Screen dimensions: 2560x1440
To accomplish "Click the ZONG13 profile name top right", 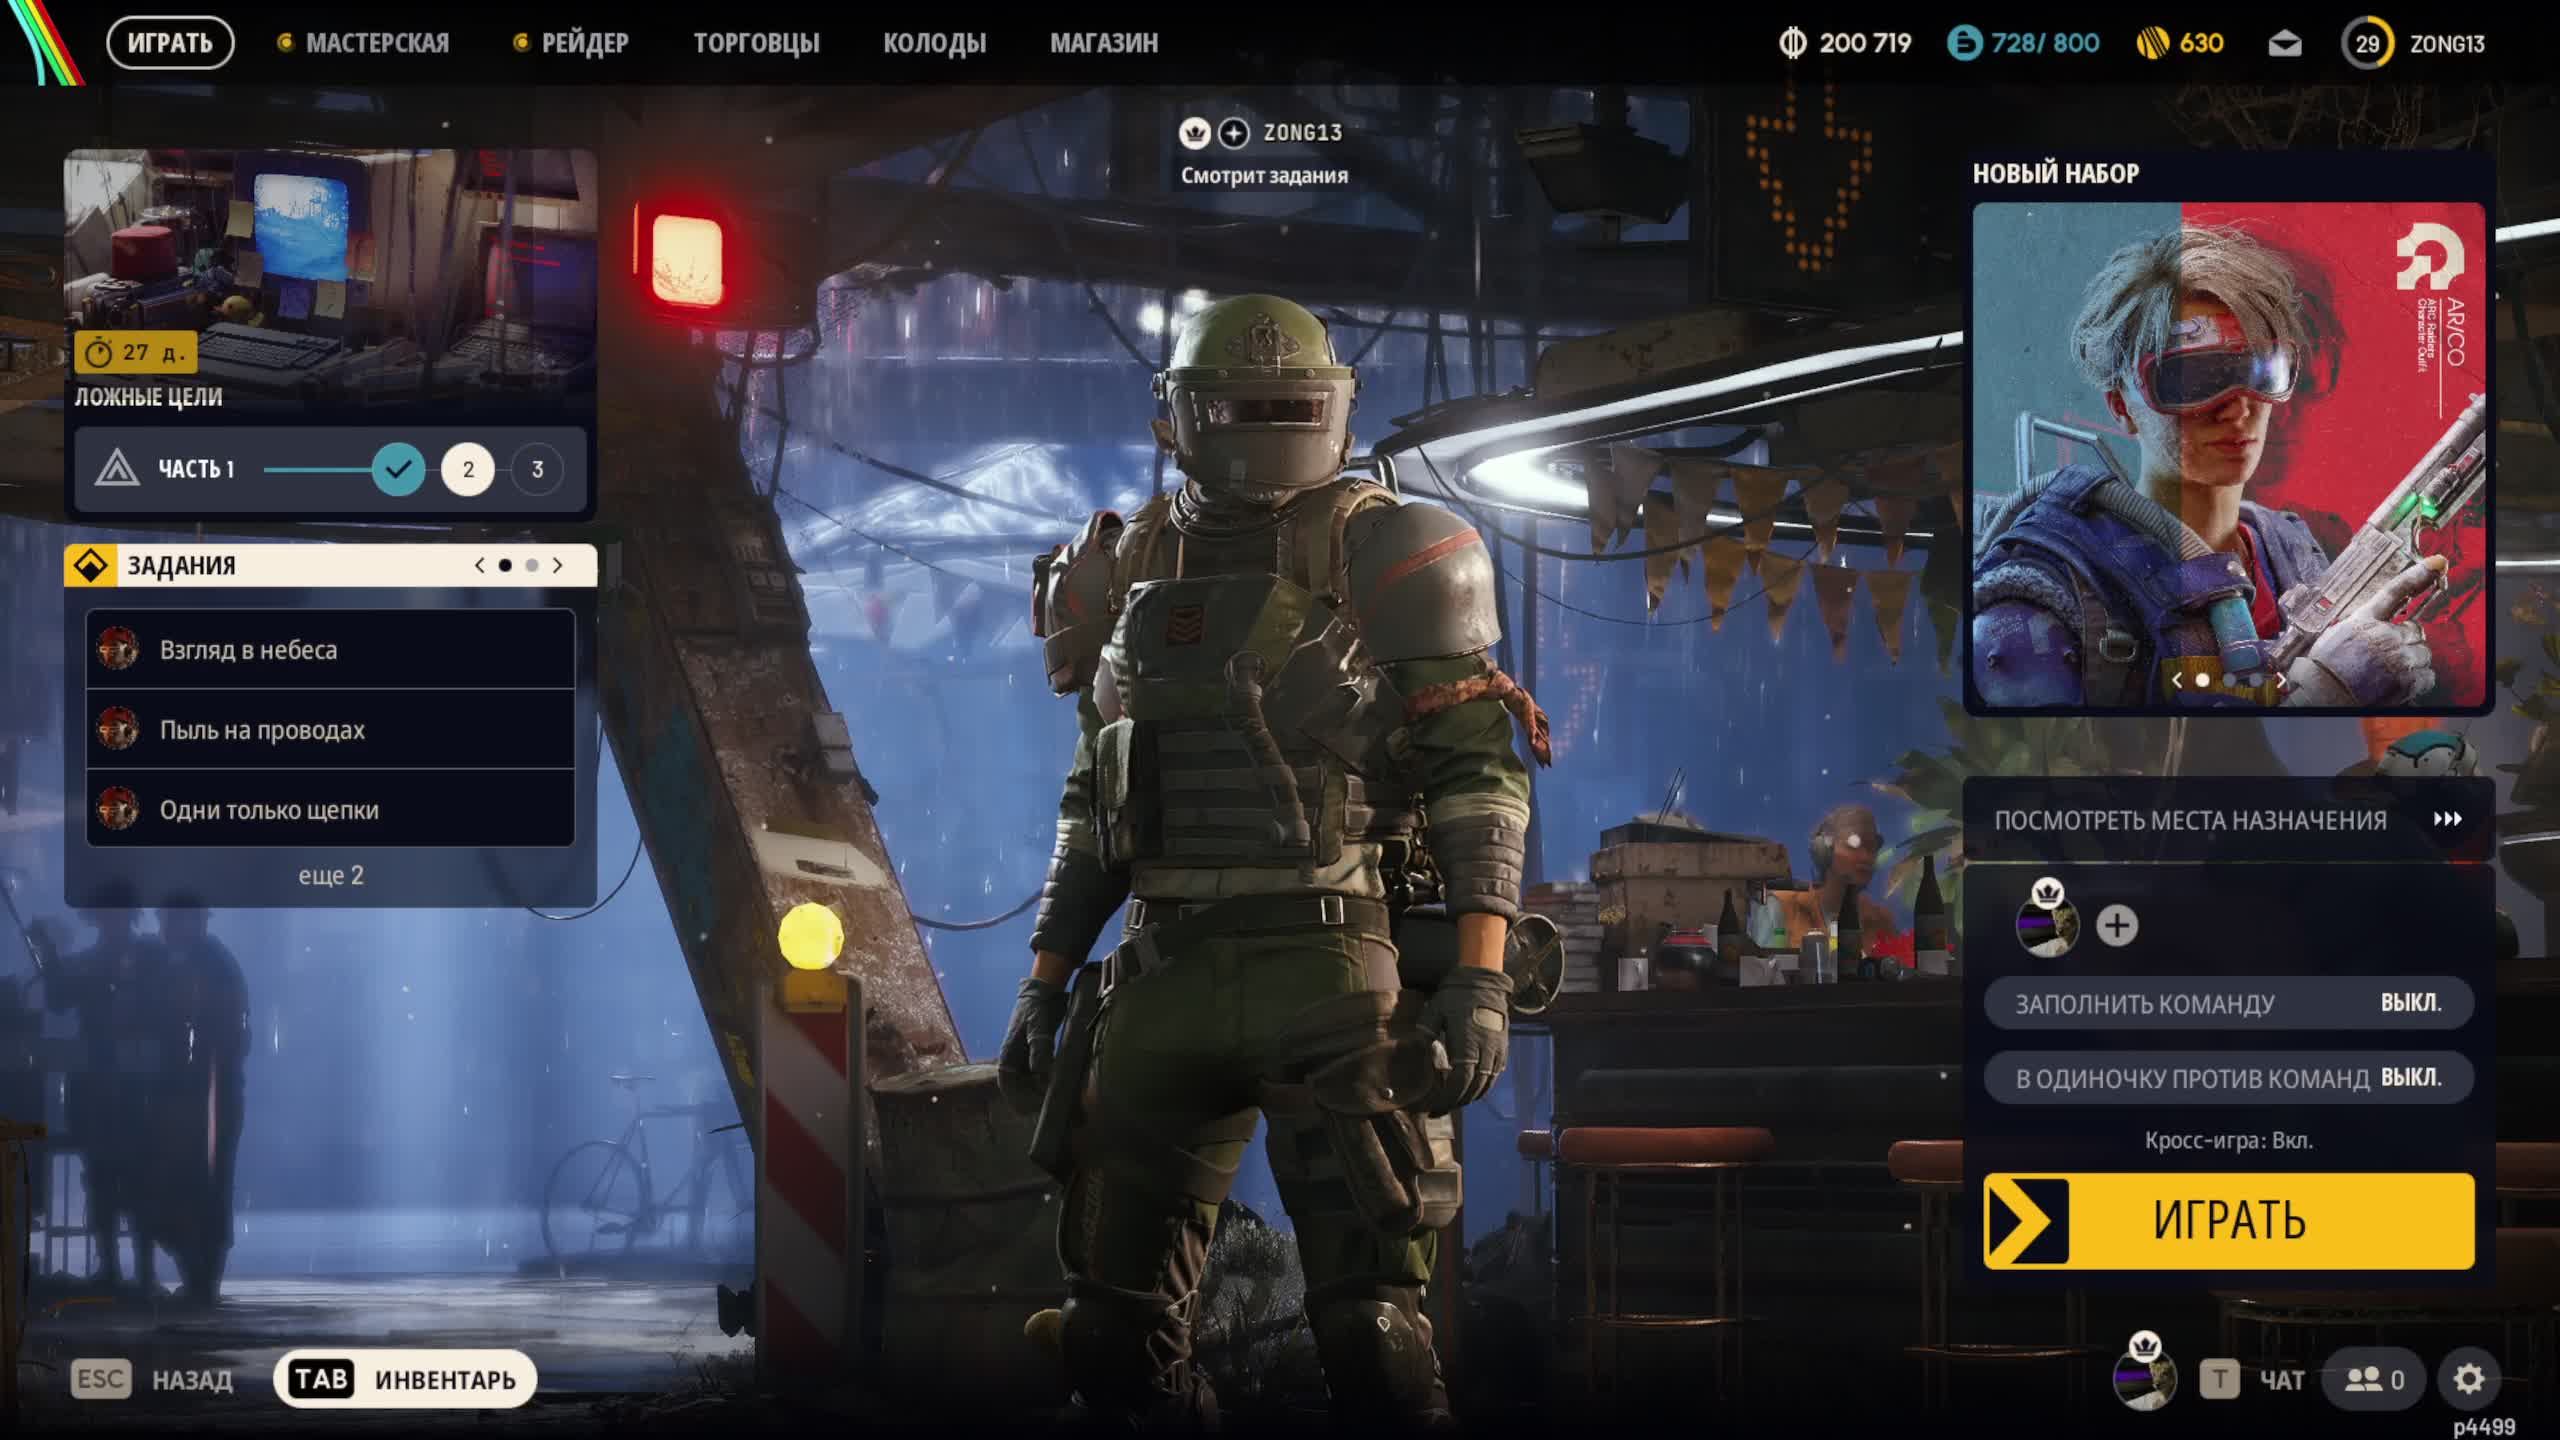I will [2447, 44].
